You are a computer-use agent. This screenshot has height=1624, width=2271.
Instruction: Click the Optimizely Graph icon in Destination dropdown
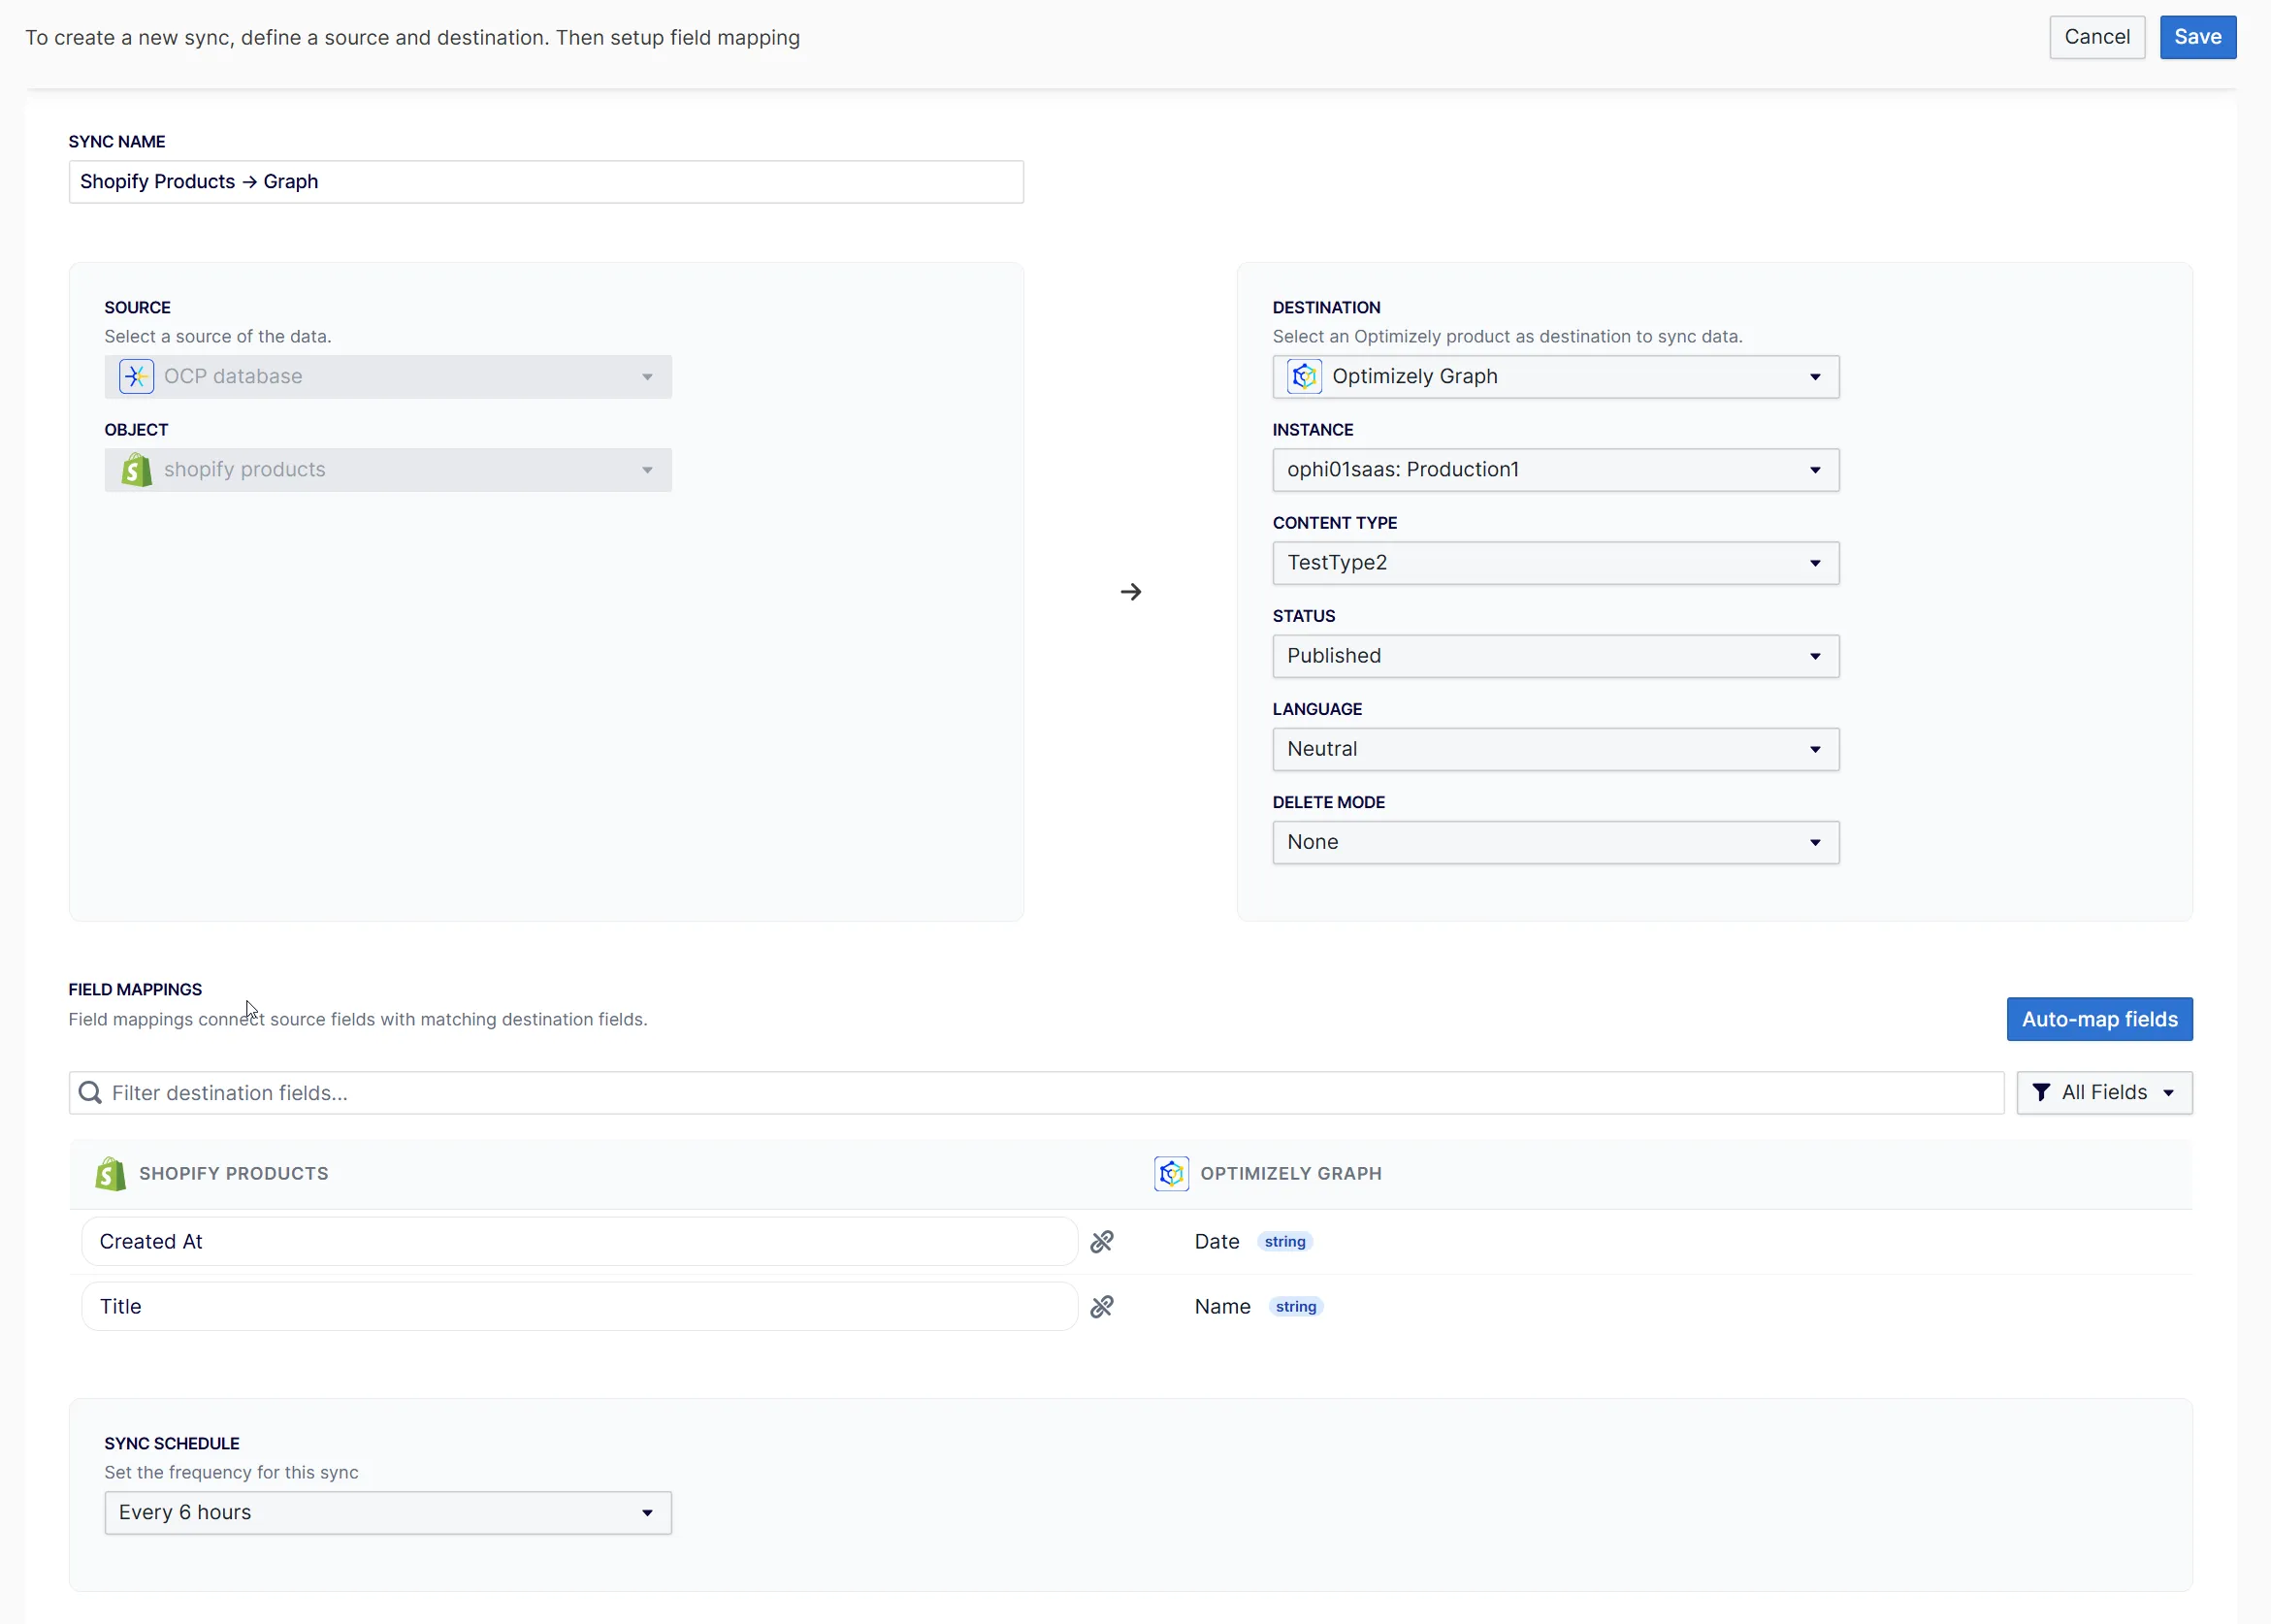click(1304, 377)
